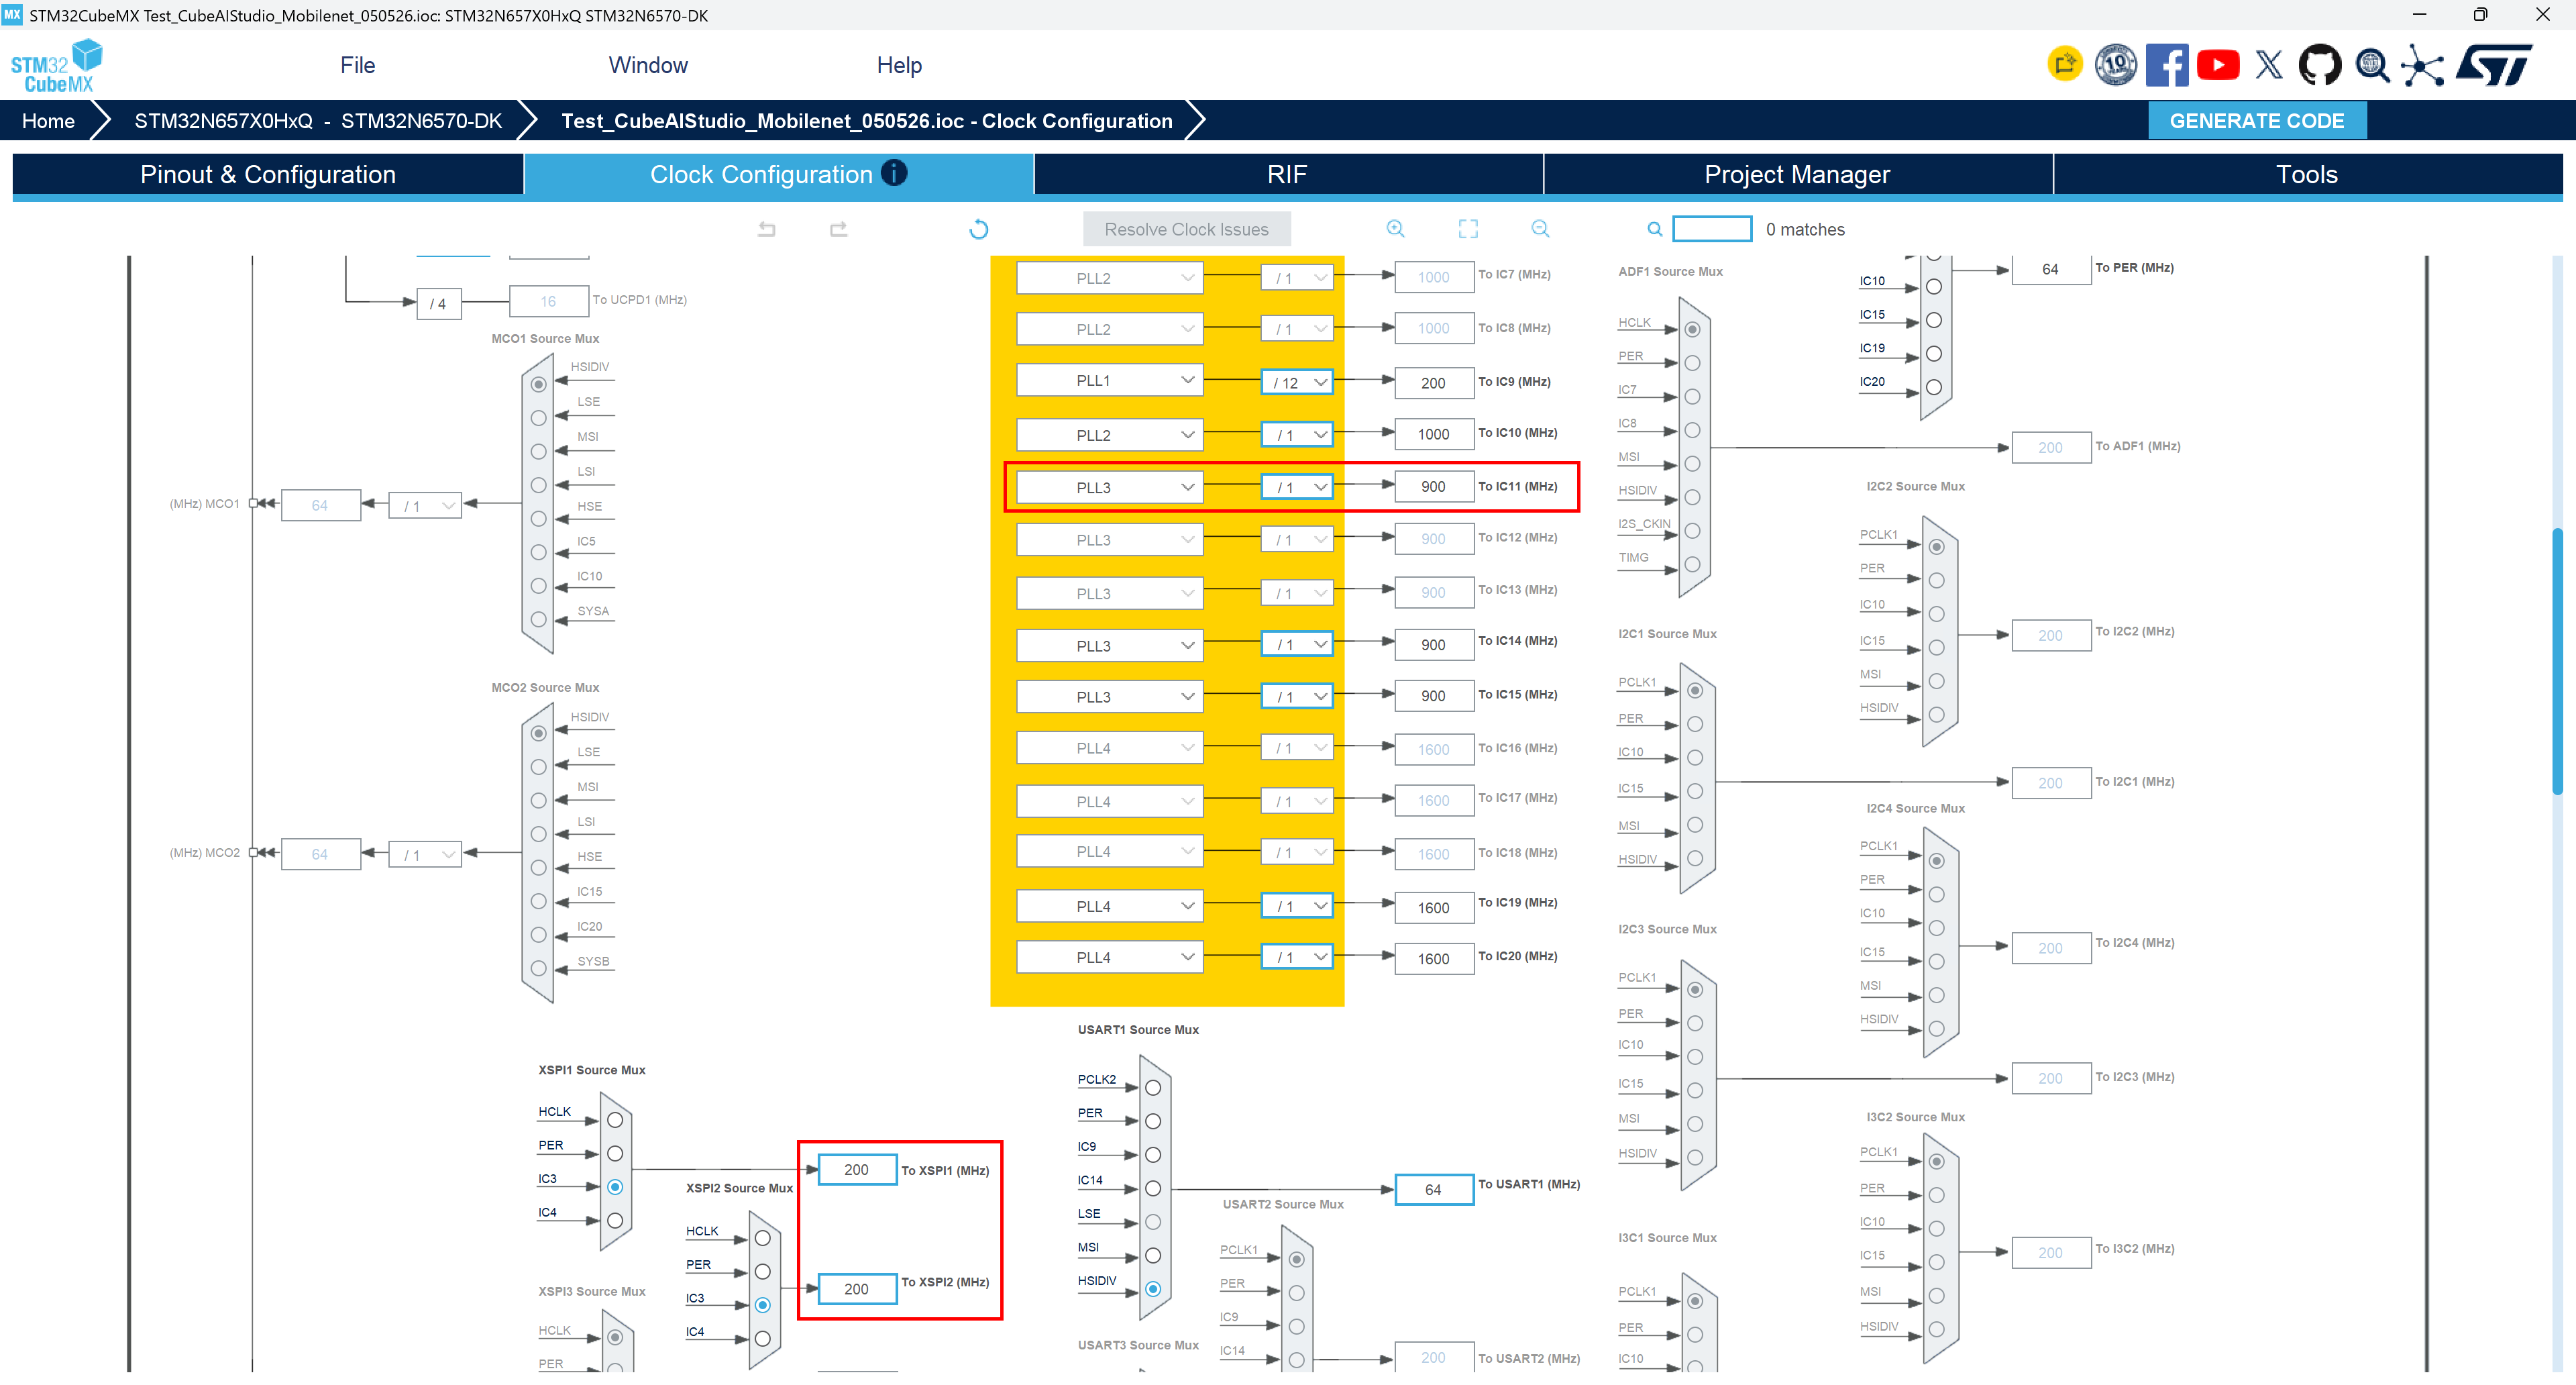Open the IC11 PLL3 source dropdown
The image size is (2576, 1385).
1110,487
